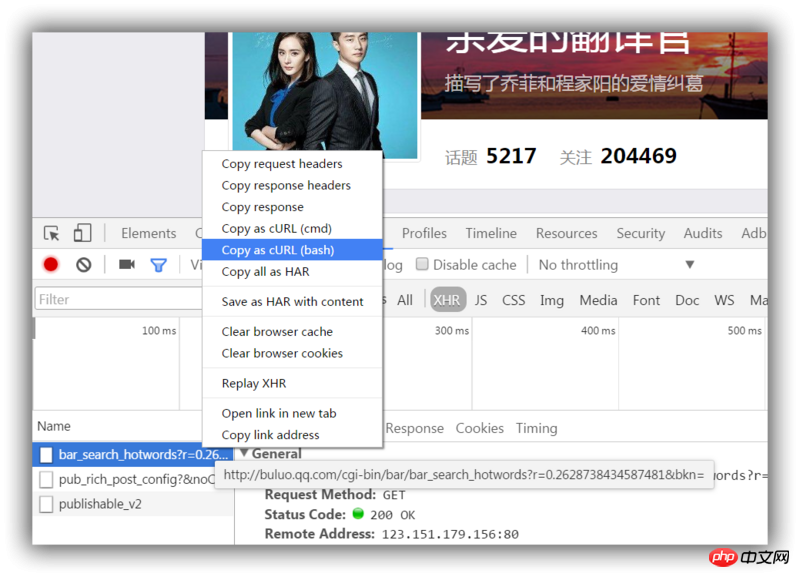Click the Remote Address value 123.151.179.156:80
This screenshot has width=800, height=577.
click(450, 534)
